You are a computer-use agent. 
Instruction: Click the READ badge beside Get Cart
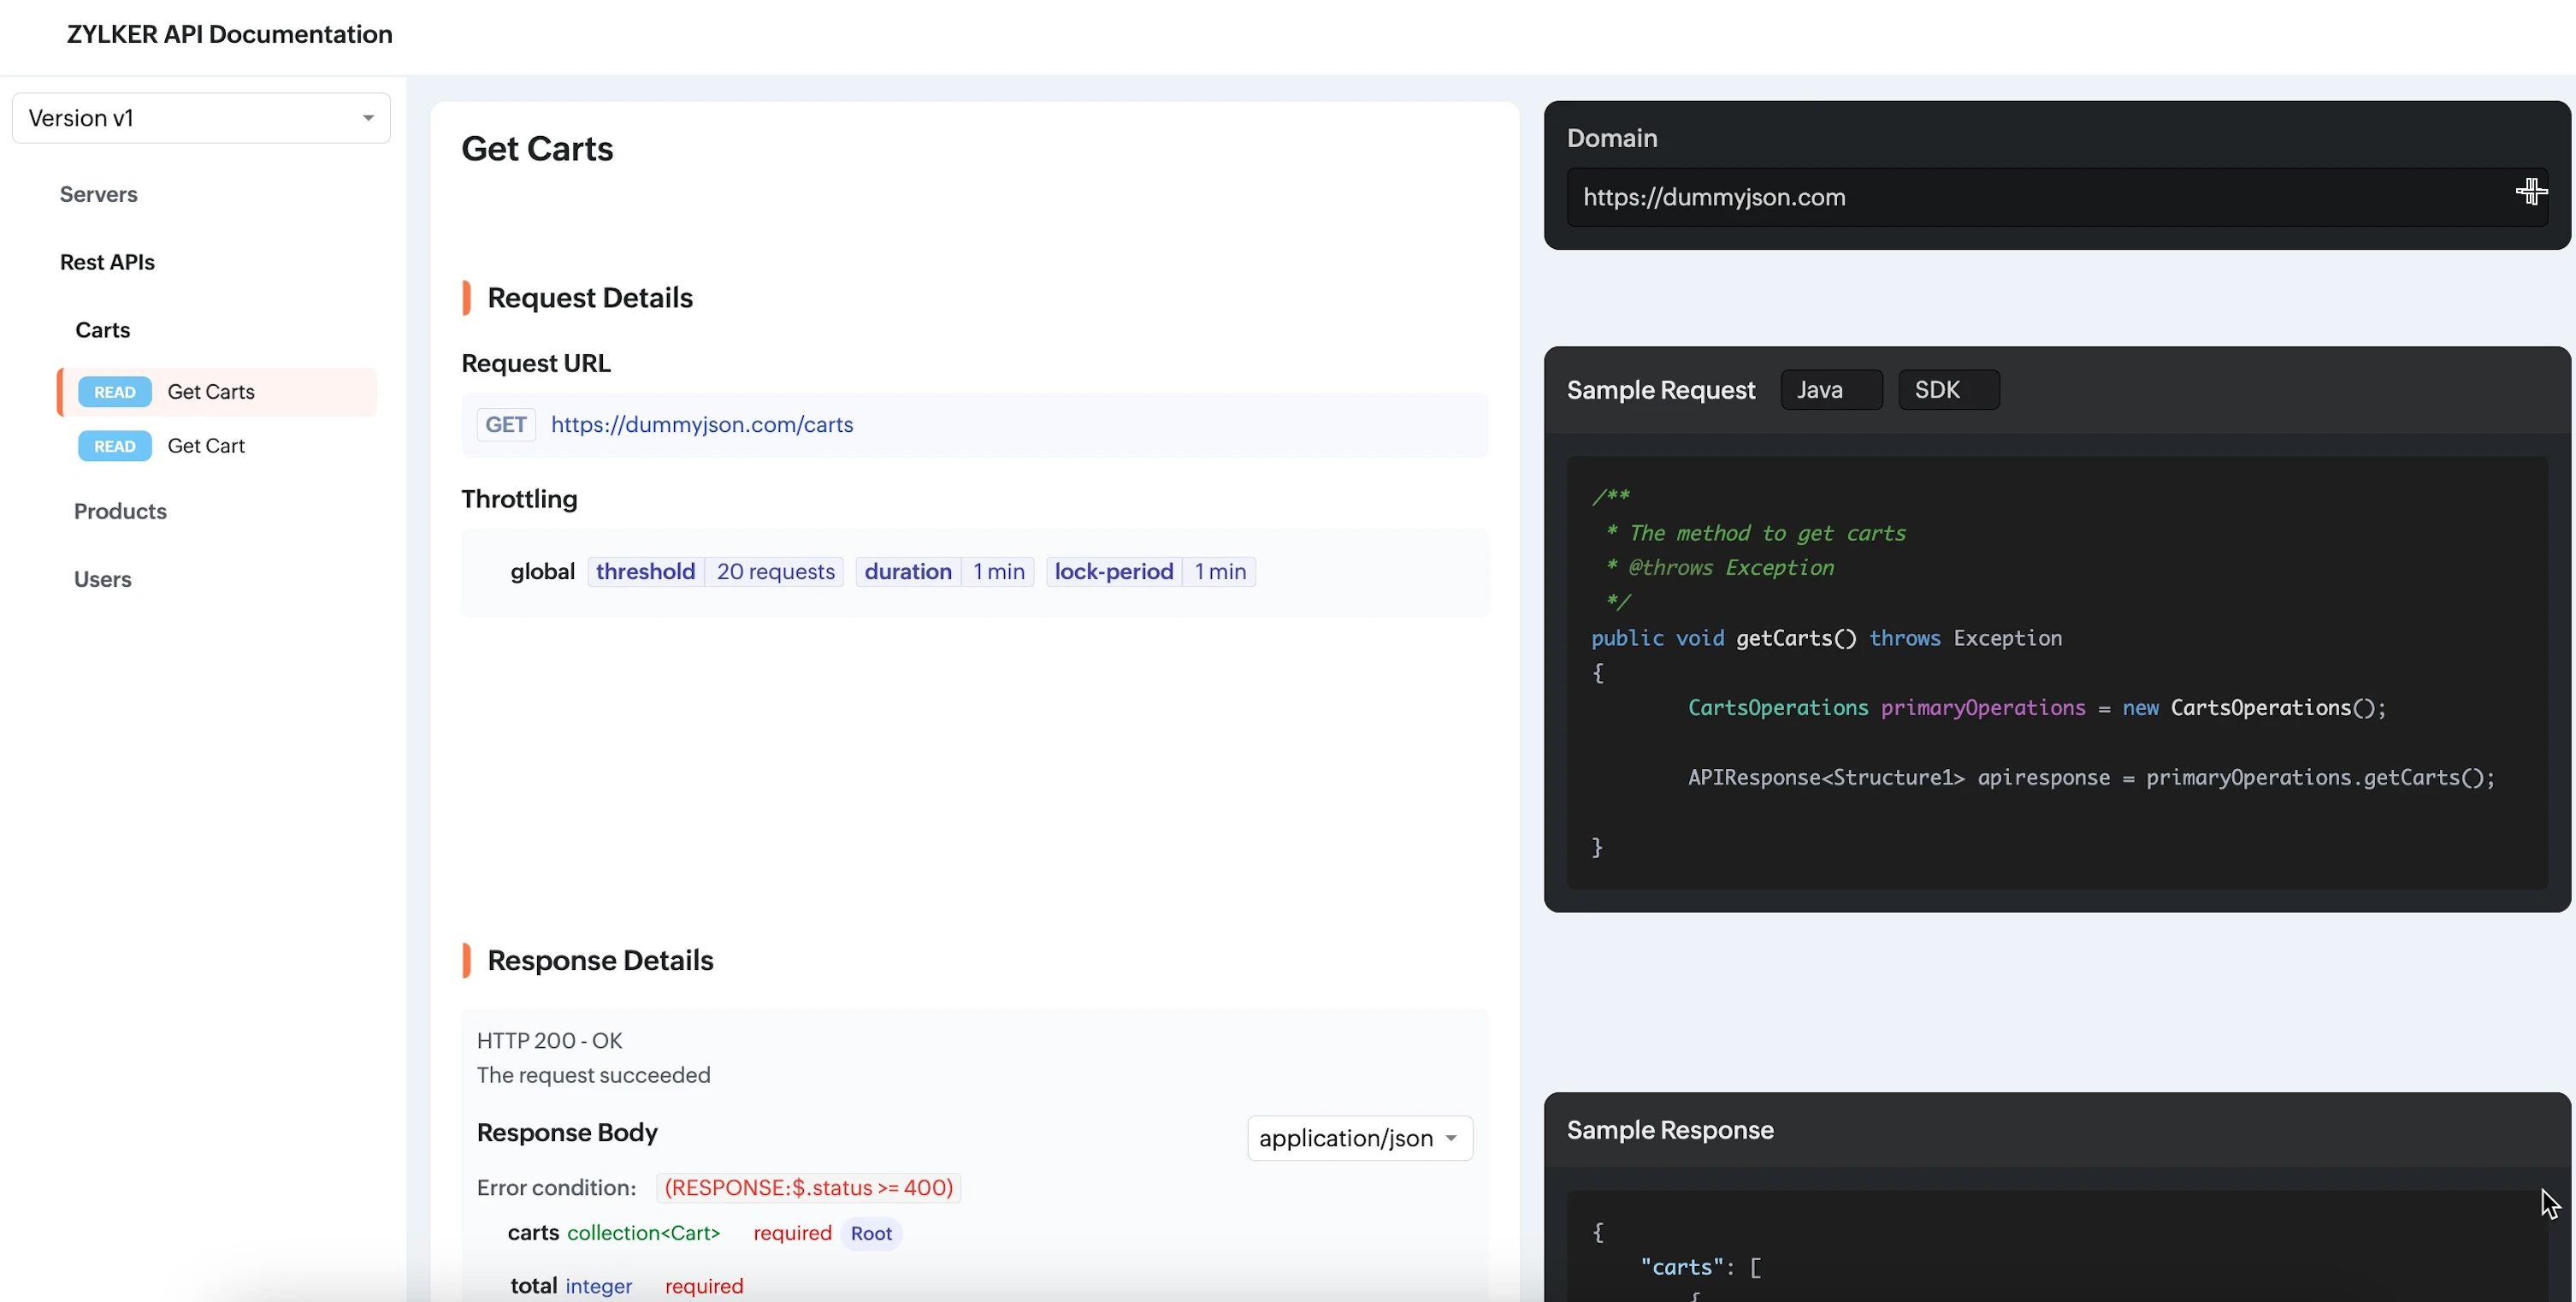[x=115, y=446]
